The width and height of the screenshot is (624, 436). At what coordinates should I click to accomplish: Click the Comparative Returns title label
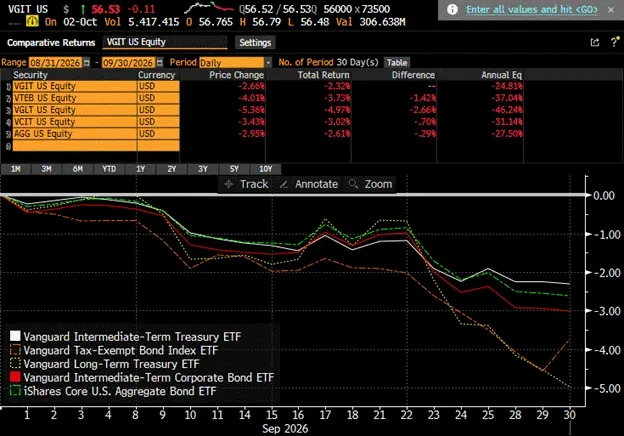pyautogui.click(x=51, y=43)
